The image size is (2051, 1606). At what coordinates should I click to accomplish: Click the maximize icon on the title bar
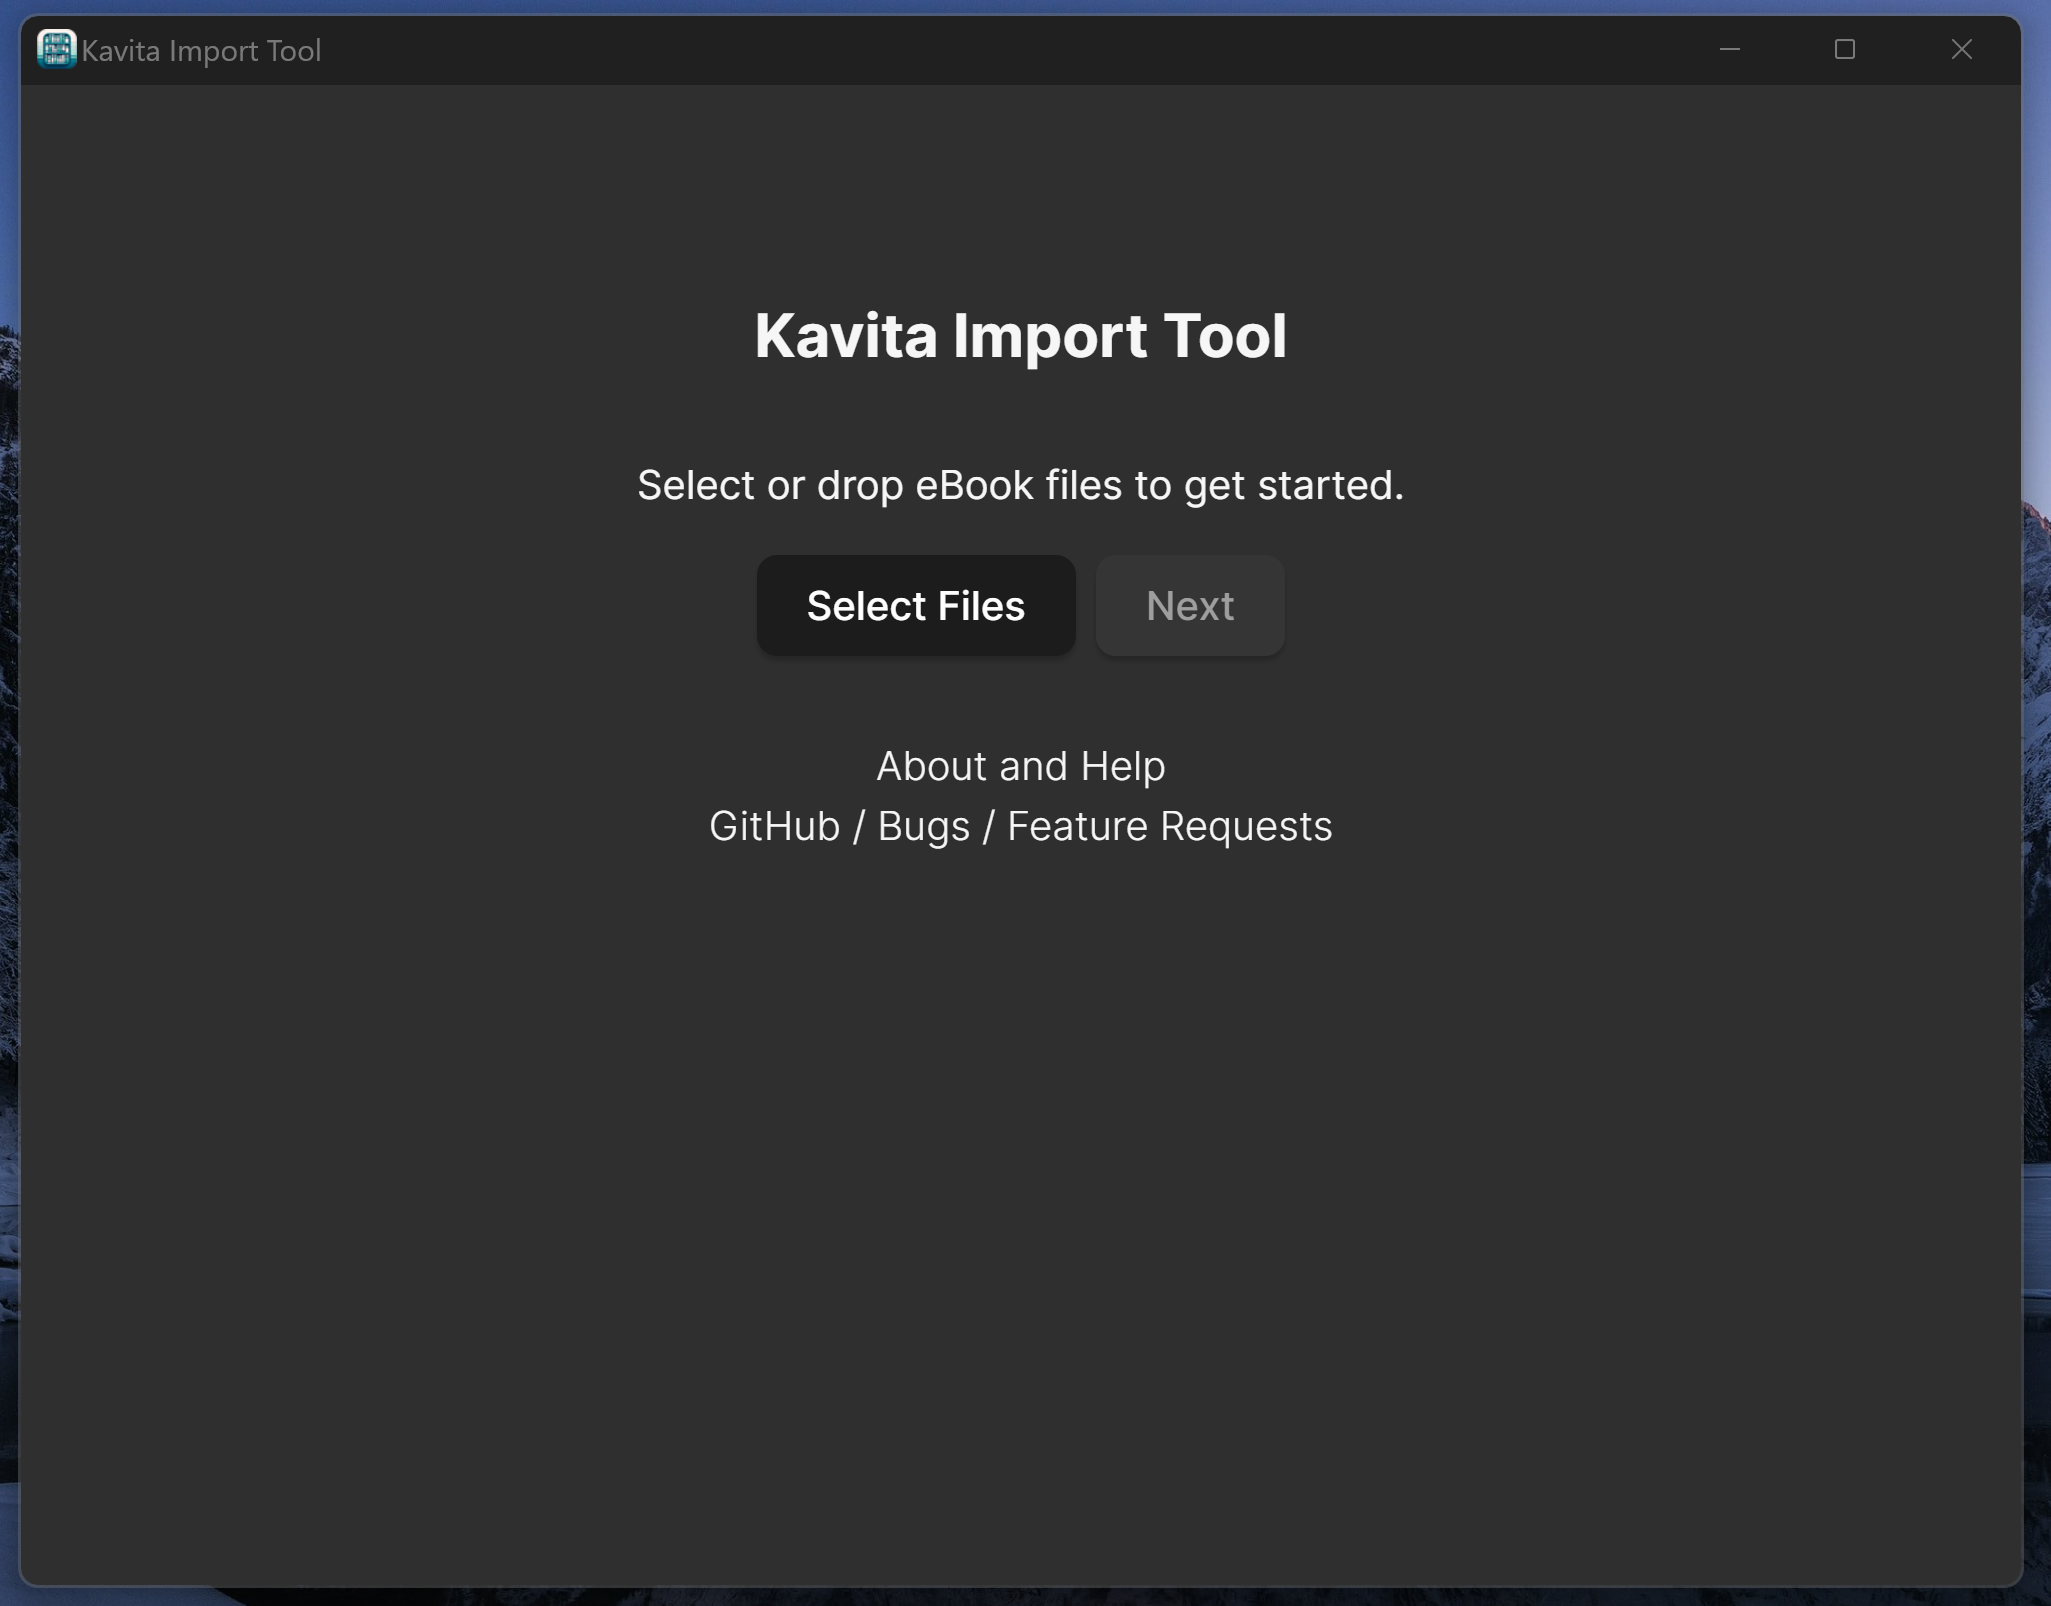(1843, 49)
